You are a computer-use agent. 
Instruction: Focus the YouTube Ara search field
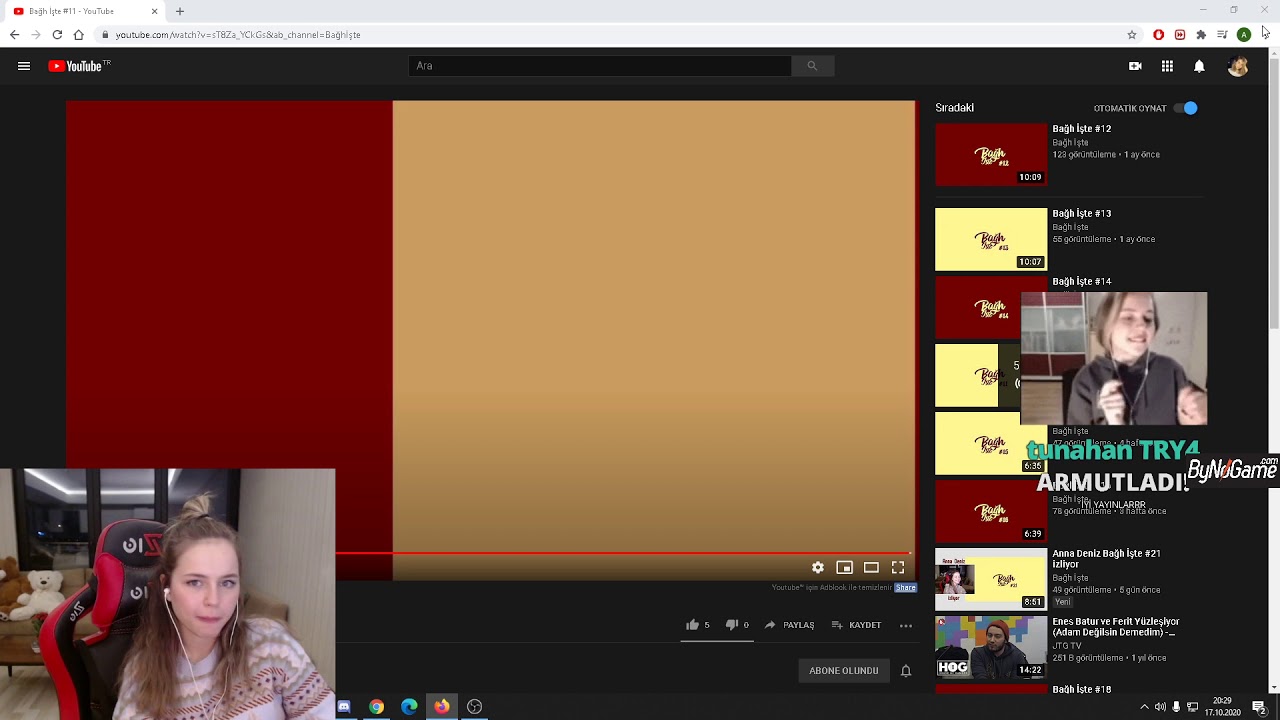600,66
